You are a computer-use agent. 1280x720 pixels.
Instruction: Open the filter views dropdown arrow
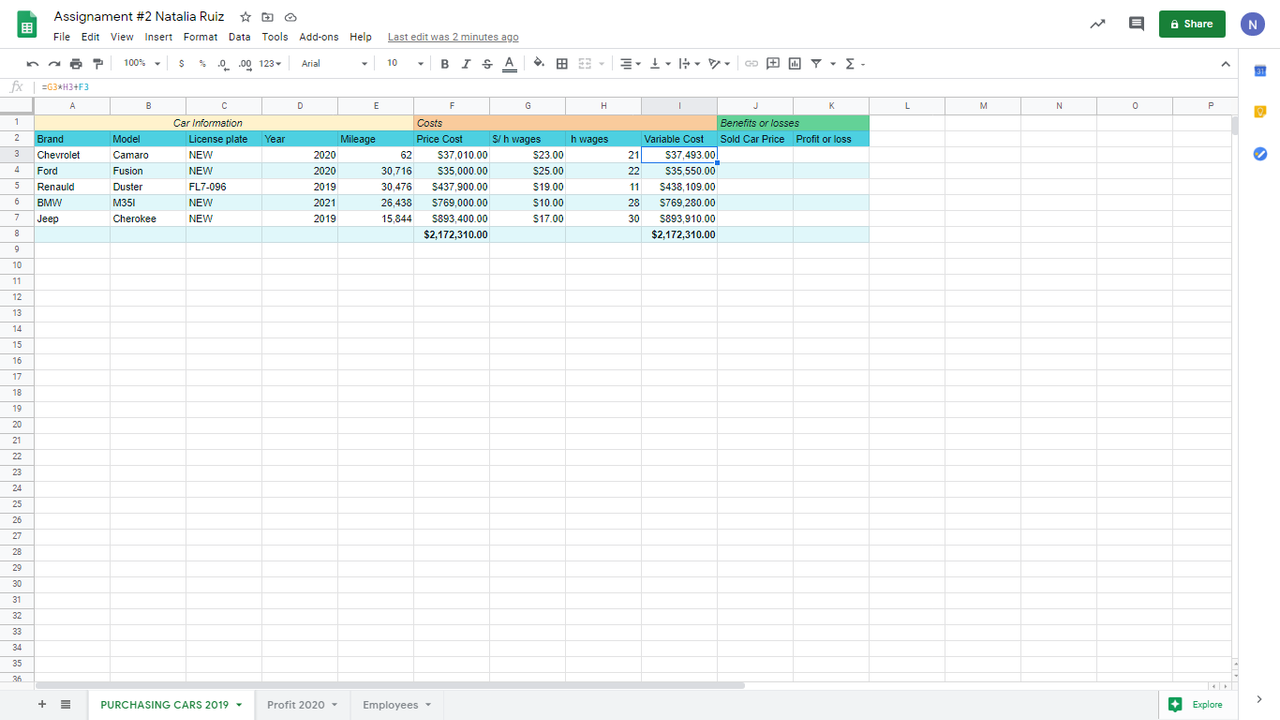click(x=833, y=63)
